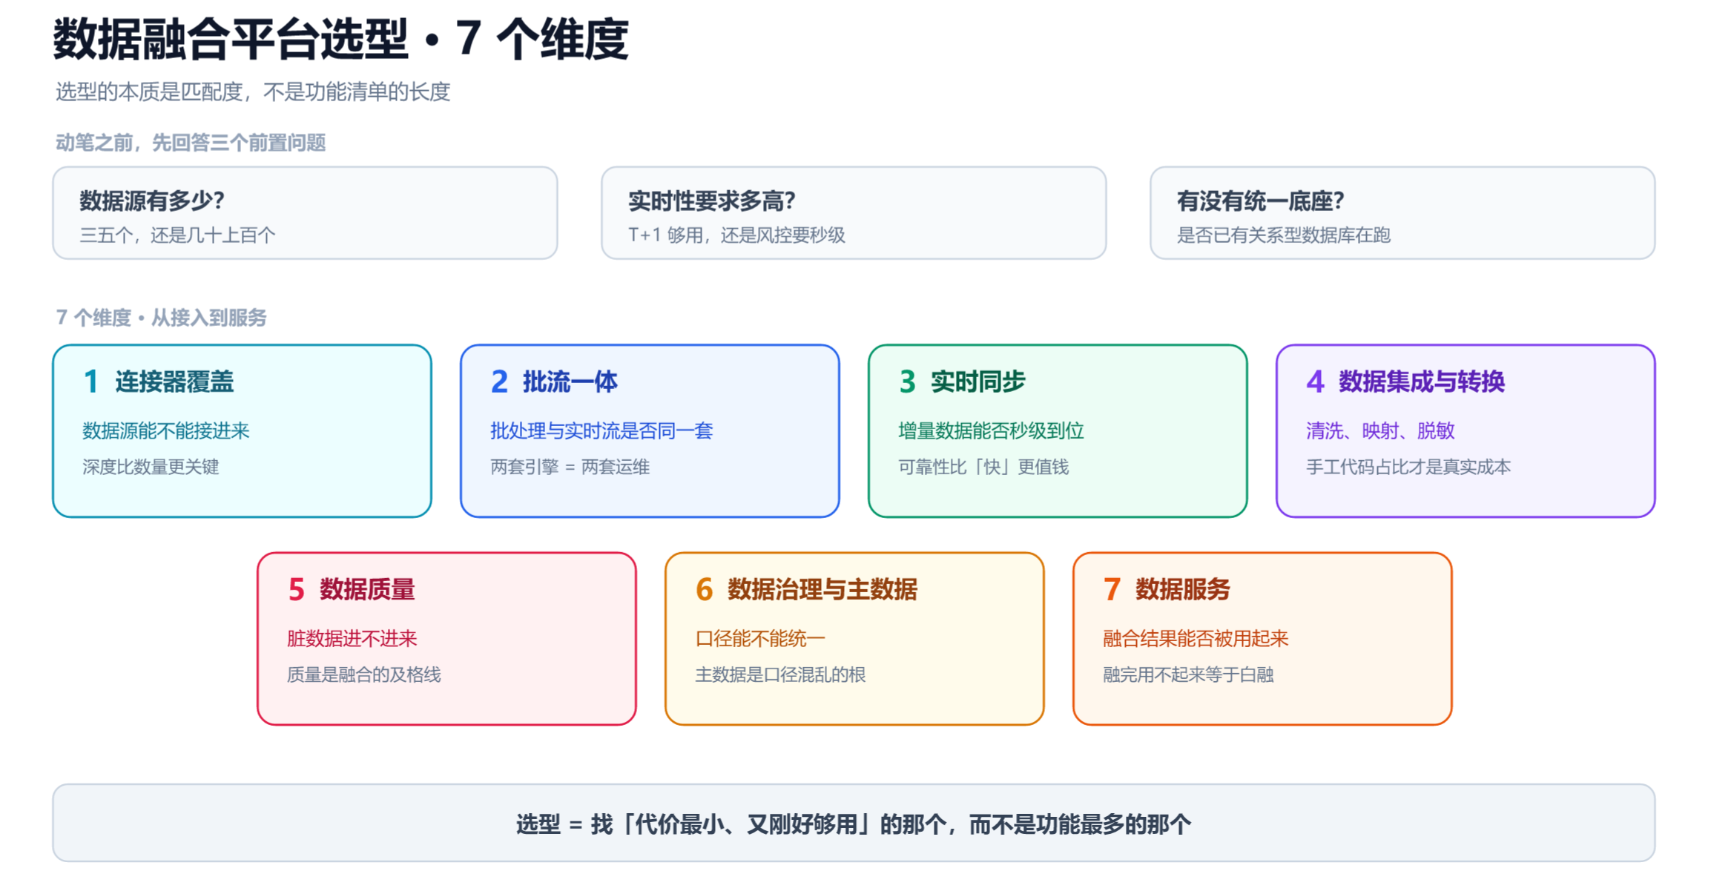Click the 数据集成与转换 purple card

click(x=1466, y=431)
